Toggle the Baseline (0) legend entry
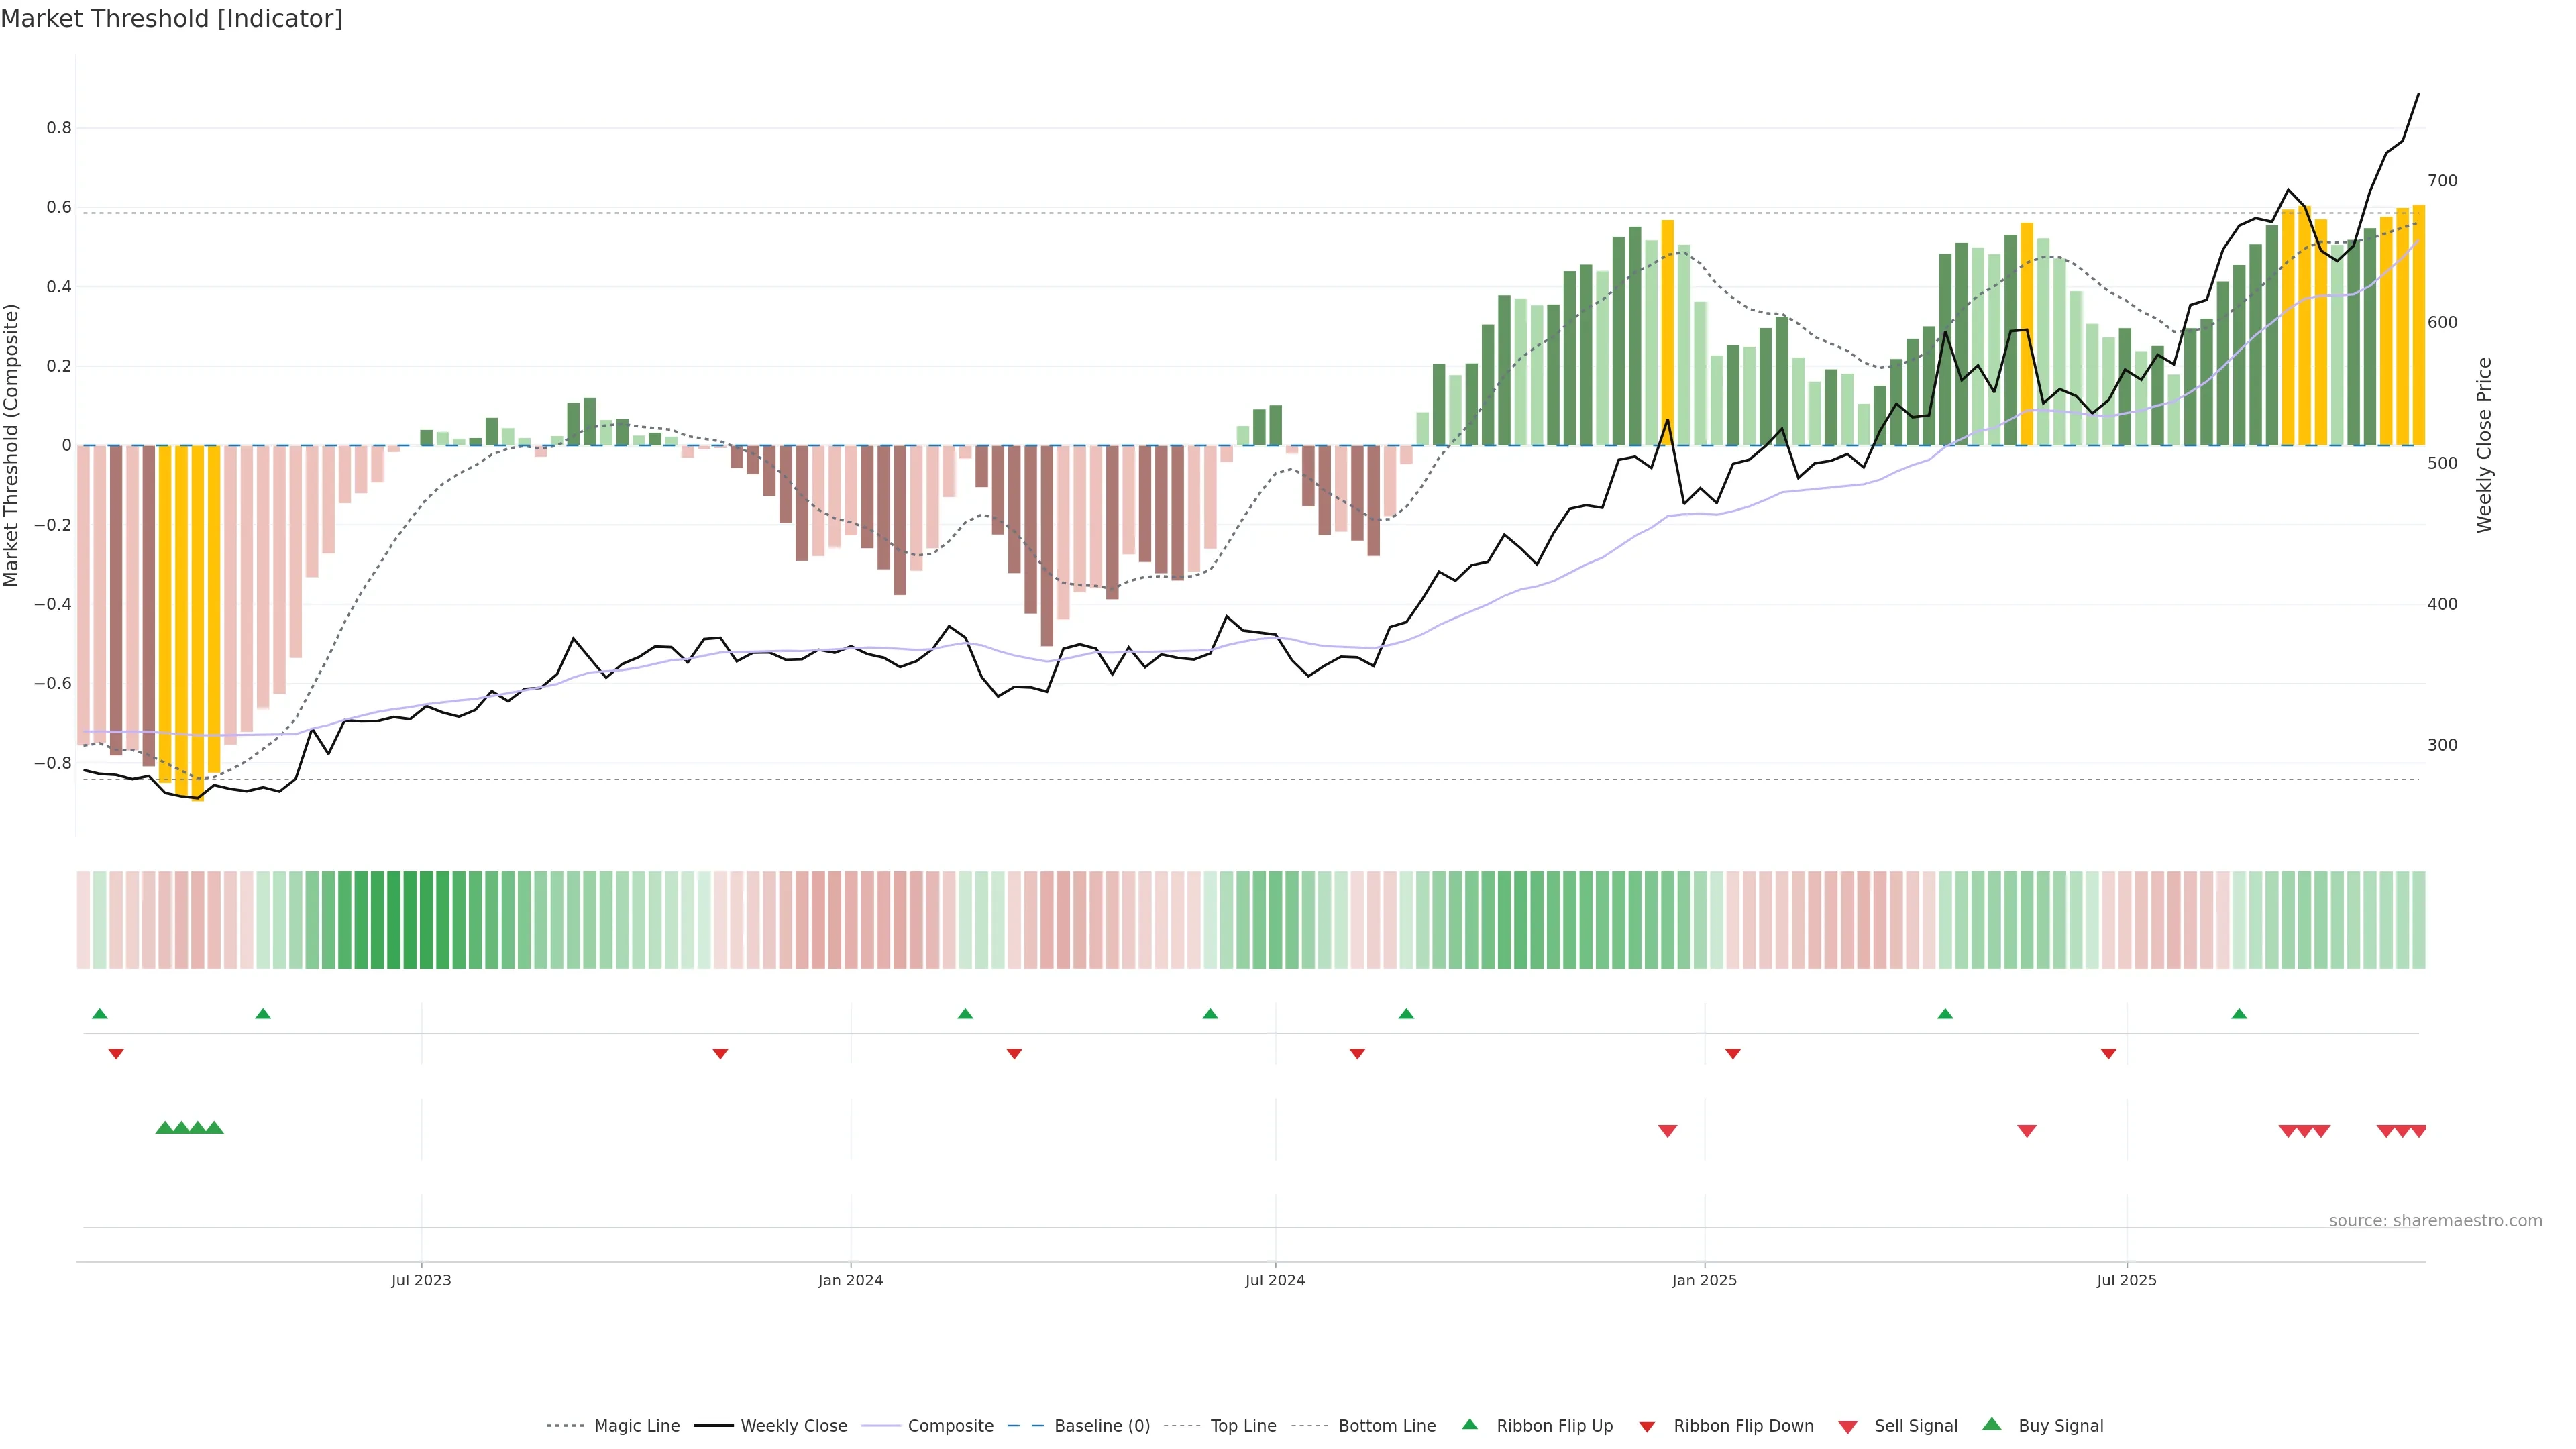2576x1449 pixels. 1101,1426
